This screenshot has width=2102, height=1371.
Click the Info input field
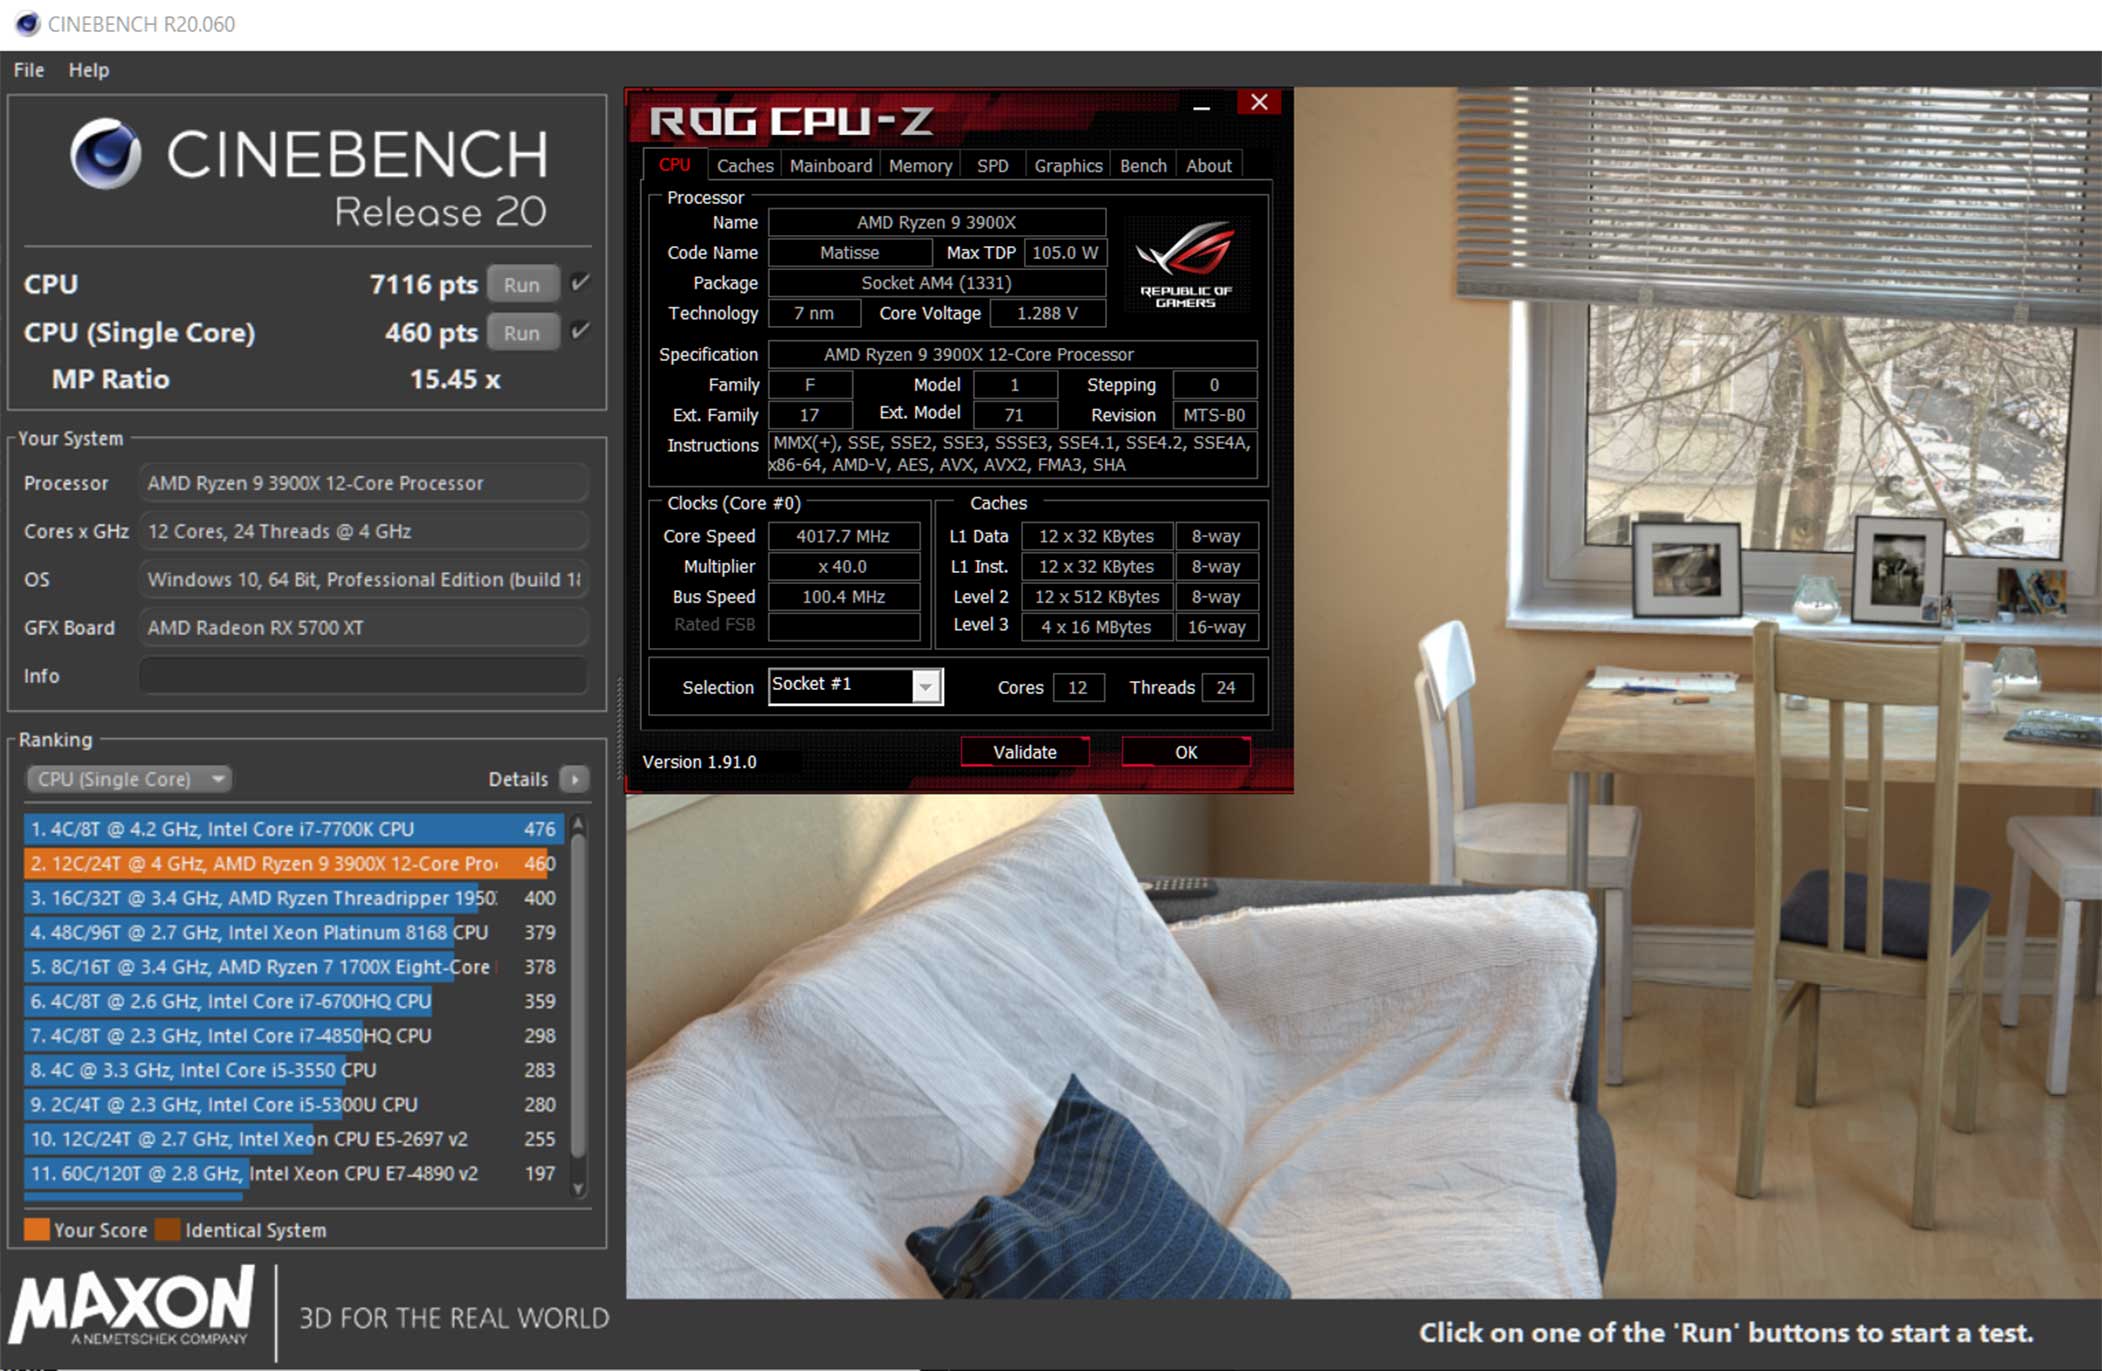pyautogui.click(x=362, y=676)
